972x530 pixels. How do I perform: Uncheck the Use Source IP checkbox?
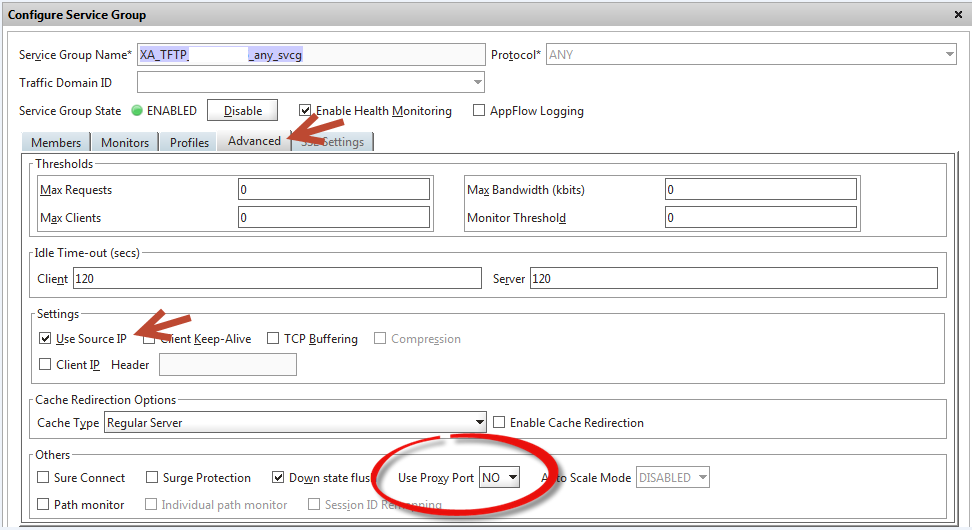[45, 339]
